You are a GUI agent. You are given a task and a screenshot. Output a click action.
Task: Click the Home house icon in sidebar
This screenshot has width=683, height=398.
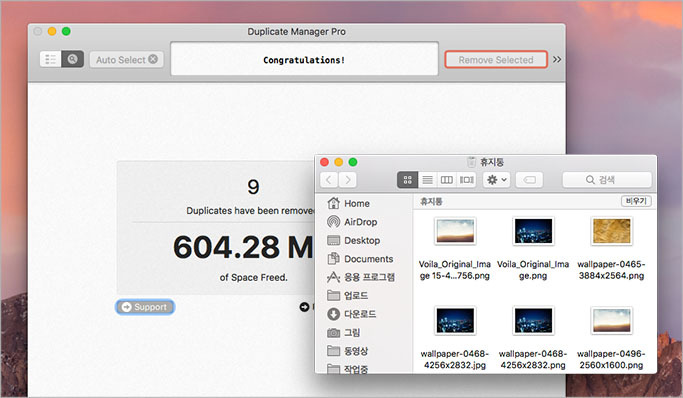point(334,203)
